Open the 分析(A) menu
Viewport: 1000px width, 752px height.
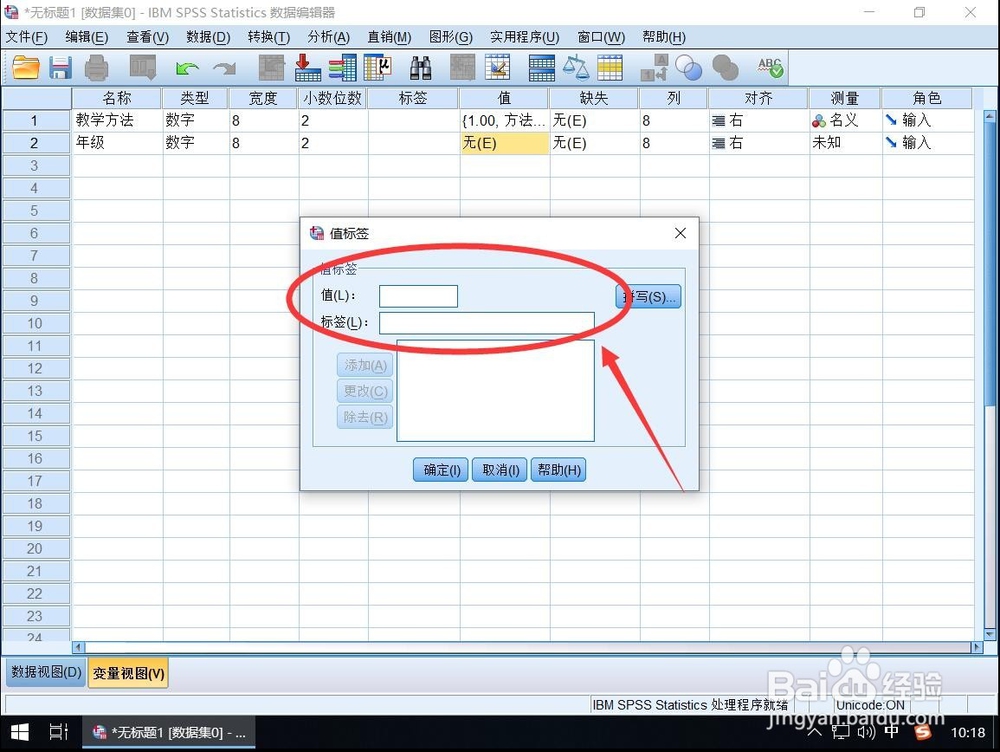click(x=328, y=37)
